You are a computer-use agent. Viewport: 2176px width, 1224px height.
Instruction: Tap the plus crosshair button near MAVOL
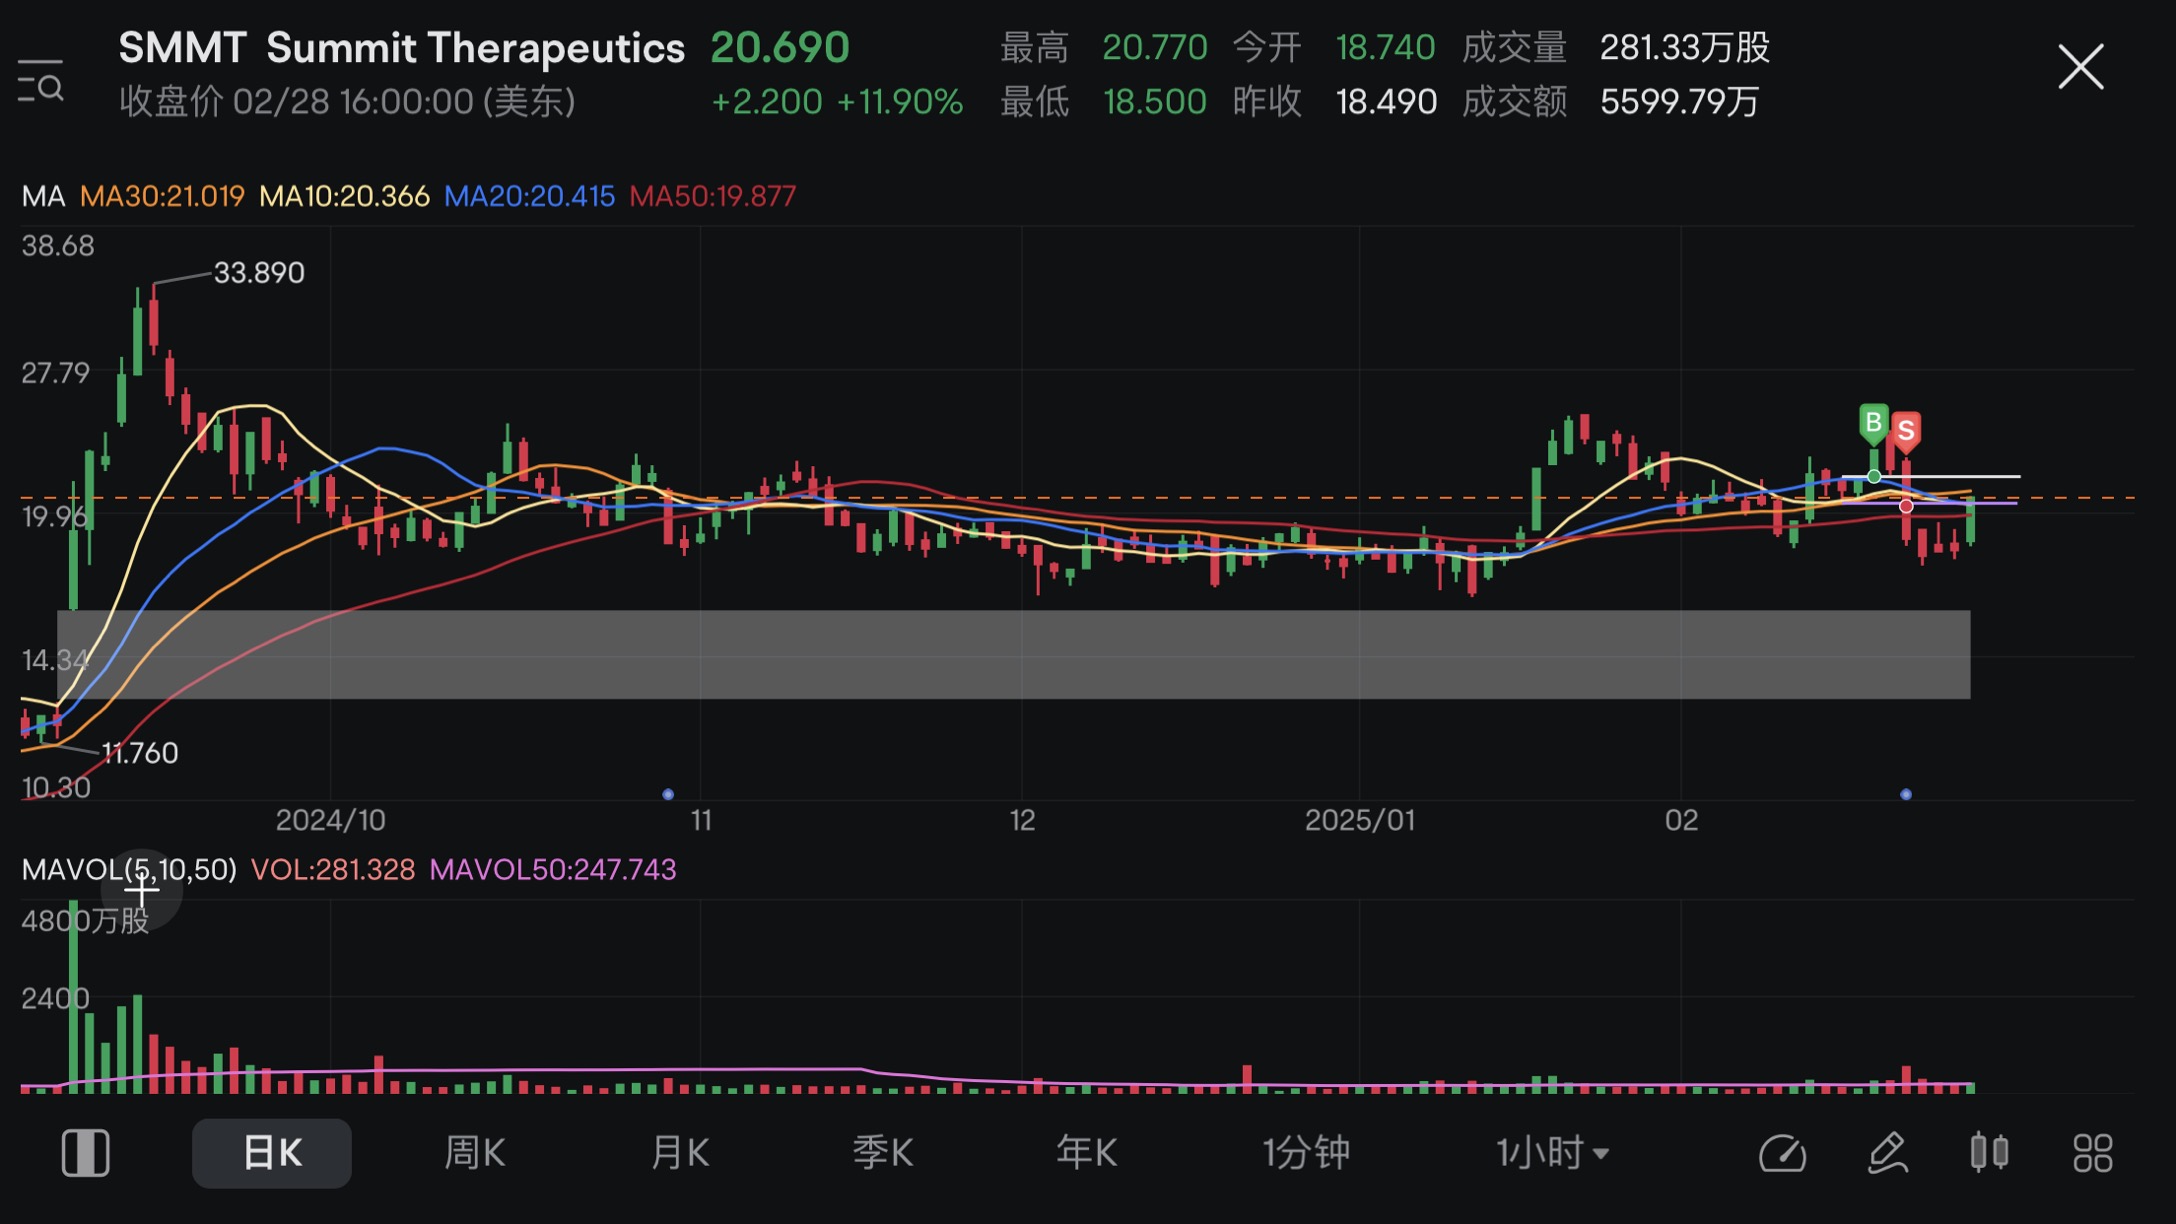(x=142, y=888)
